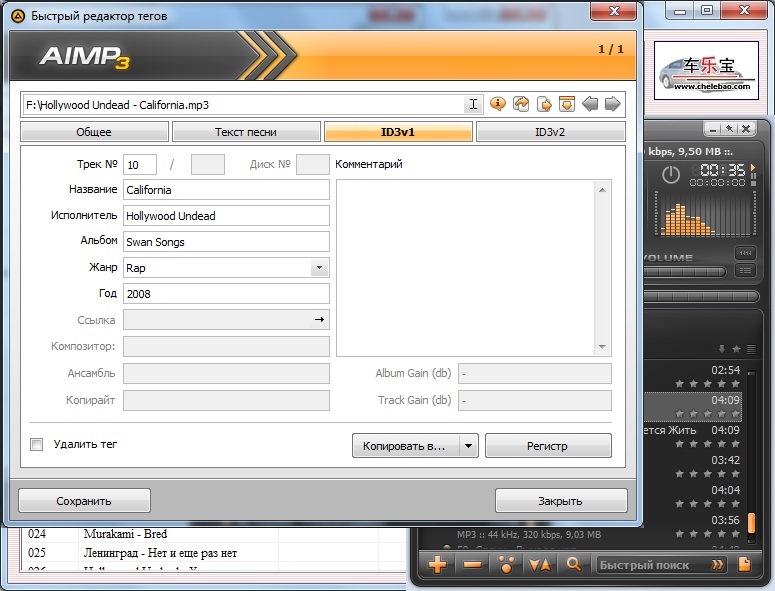Image resolution: width=775 pixels, height=591 pixels.
Task: Minimize the AIMP player with its dash button
Action: pyautogui.click(x=712, y=129)
